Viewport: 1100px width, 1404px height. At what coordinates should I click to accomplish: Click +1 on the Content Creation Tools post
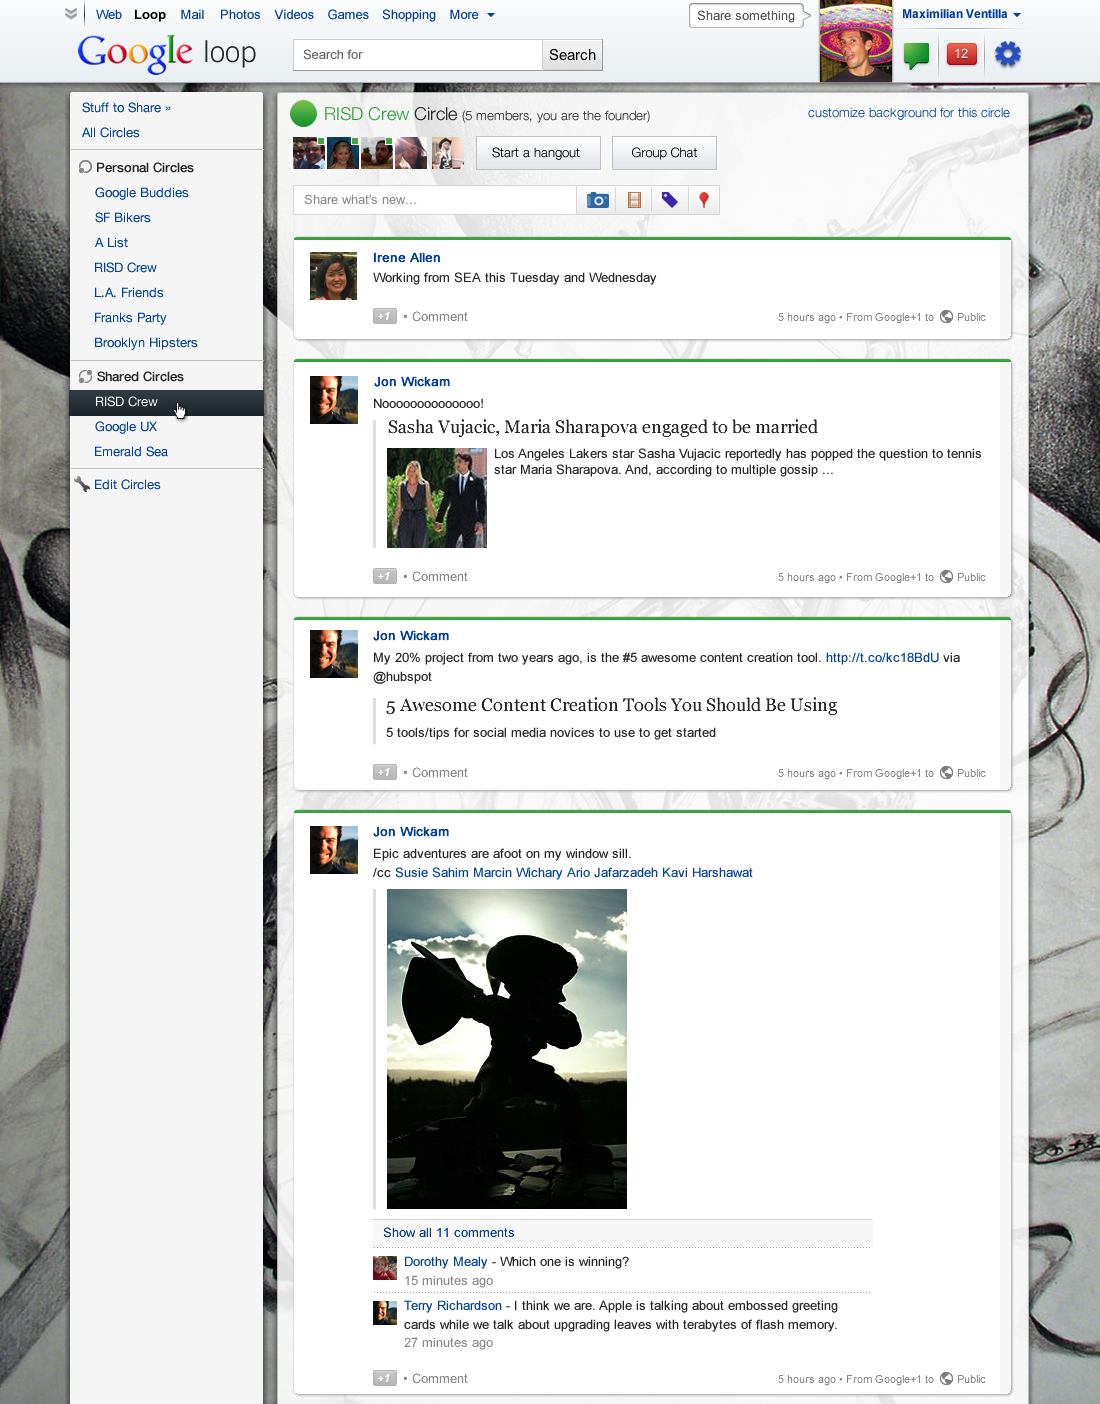click(385, 772)
